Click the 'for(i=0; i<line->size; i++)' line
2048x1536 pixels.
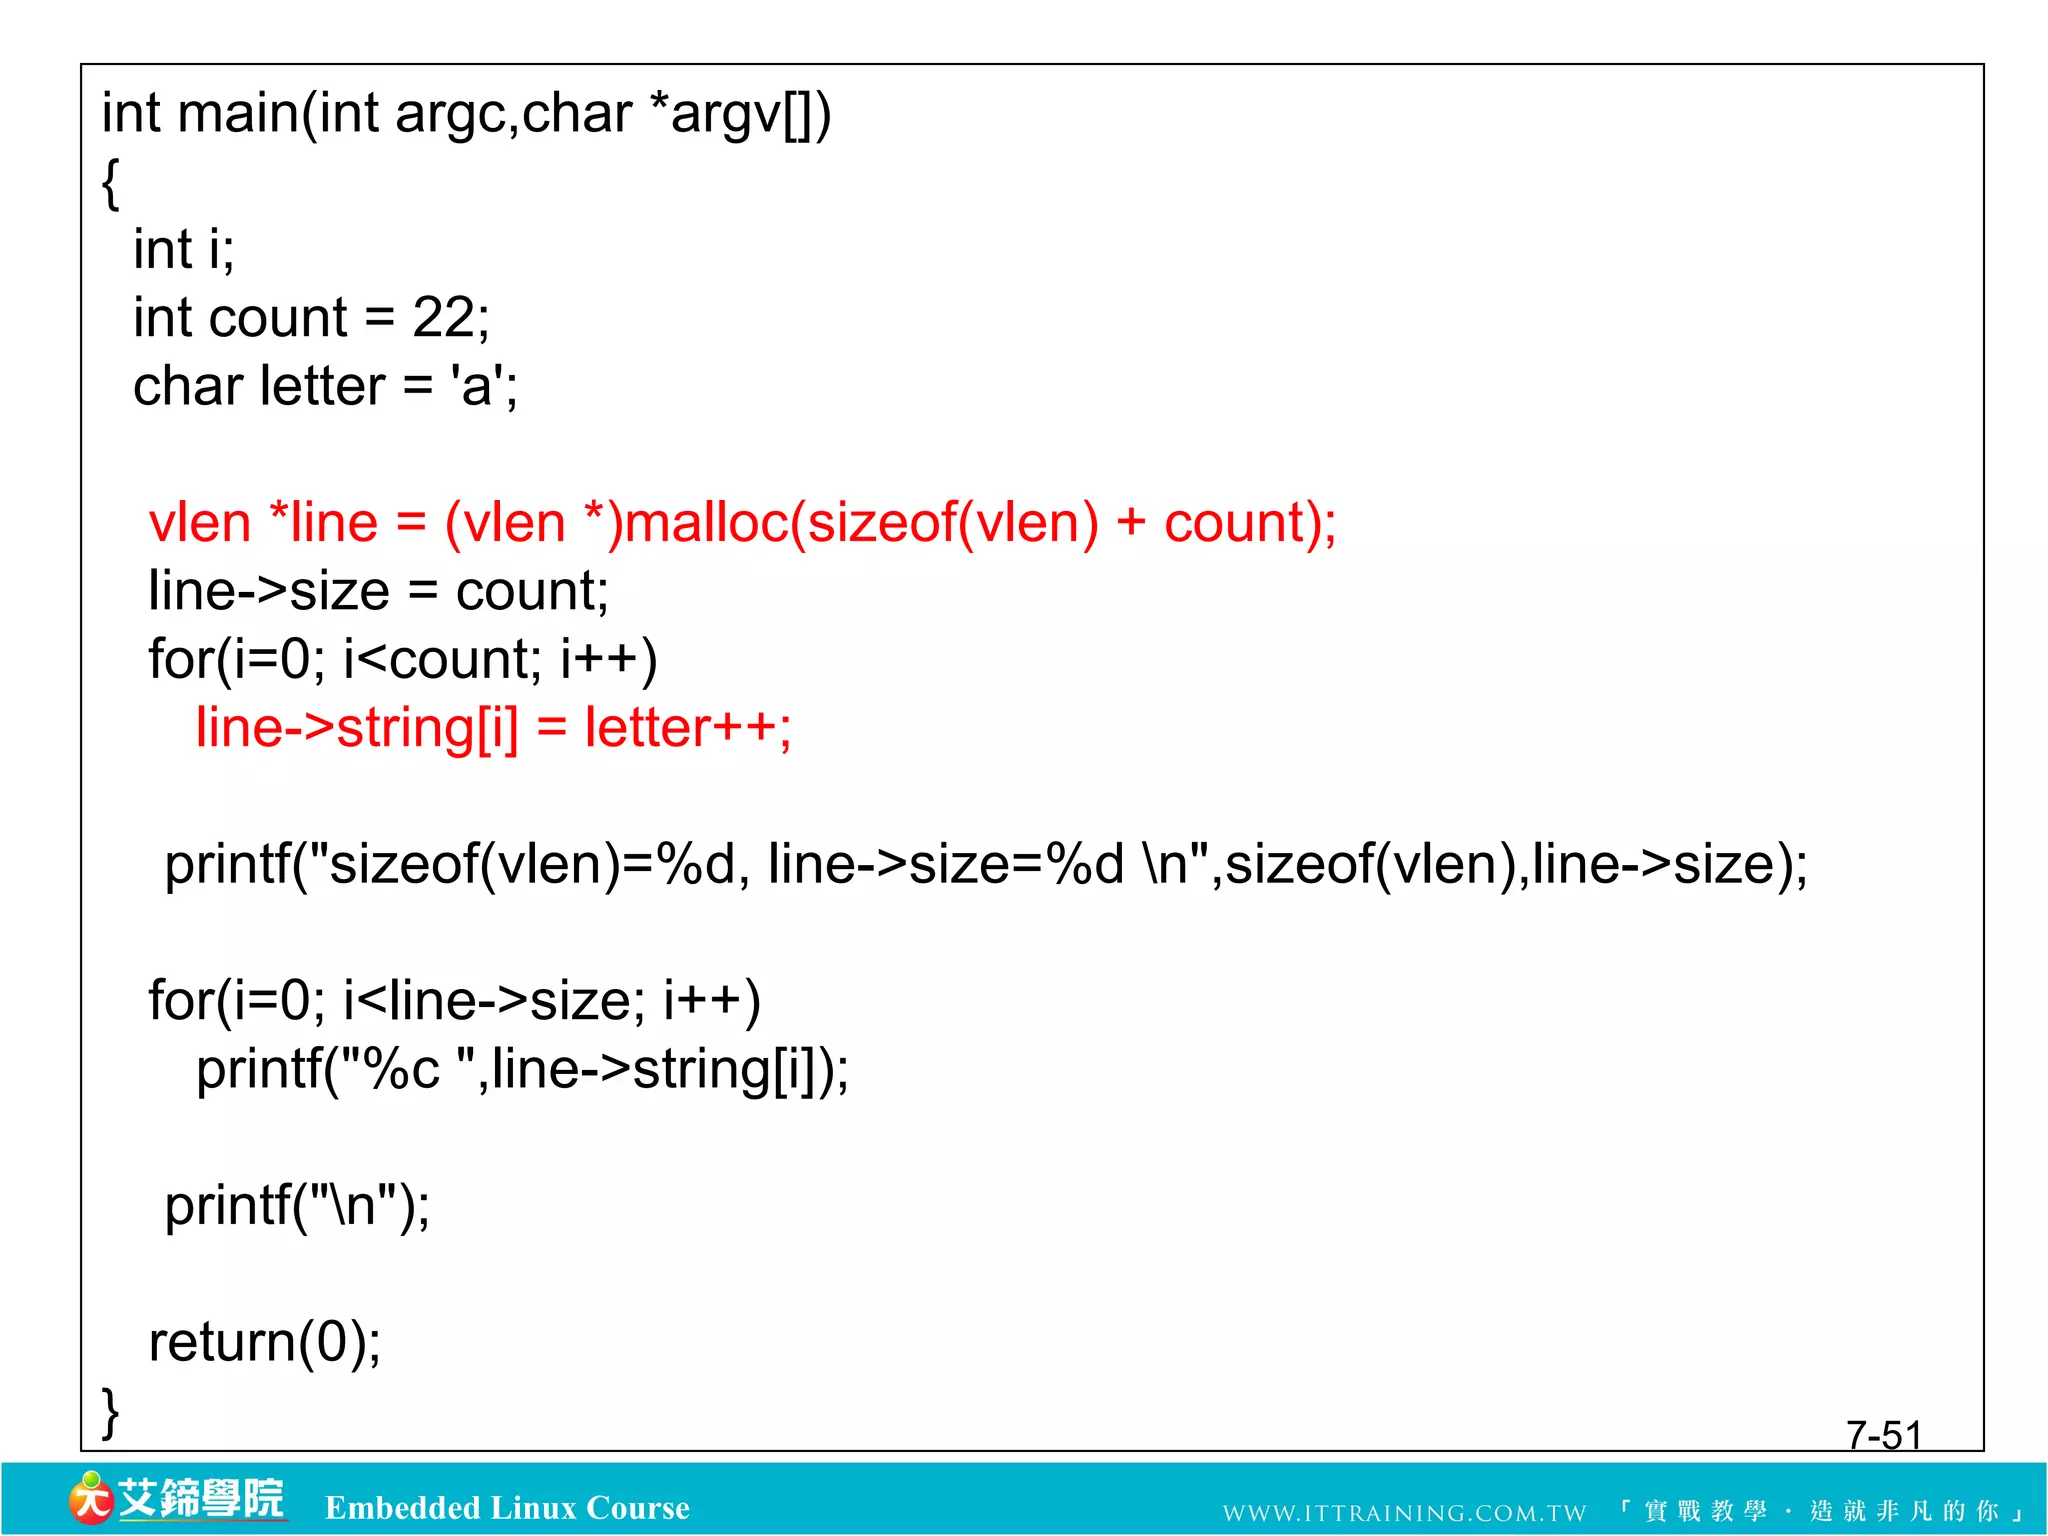[455, 1000]
